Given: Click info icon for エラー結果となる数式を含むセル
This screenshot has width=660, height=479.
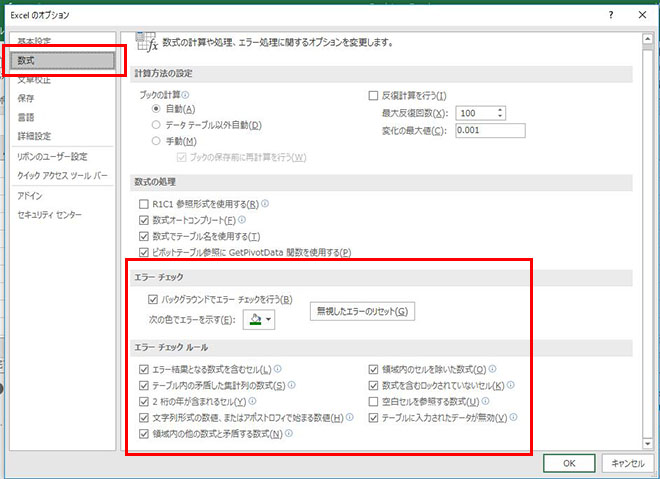Looking at the screenshot, I should click(278, 369).
